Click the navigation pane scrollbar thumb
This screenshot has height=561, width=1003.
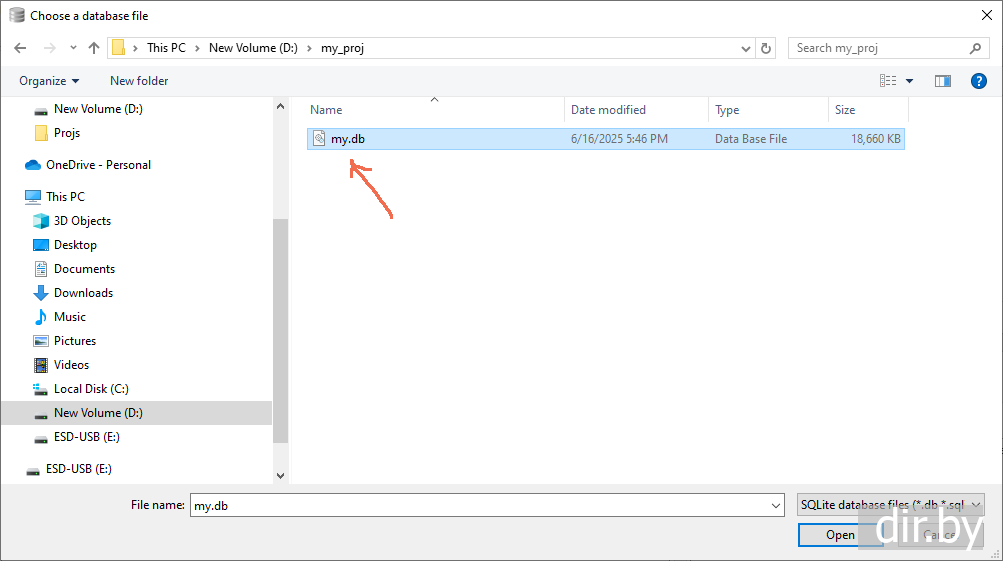point(280,331)
